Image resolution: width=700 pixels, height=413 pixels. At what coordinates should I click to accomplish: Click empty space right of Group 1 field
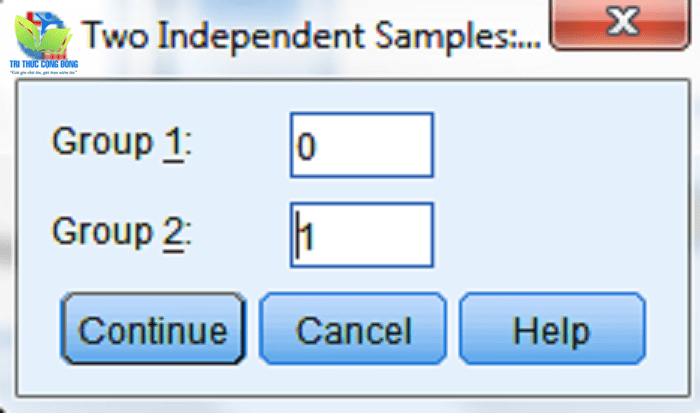click(558, 145)
